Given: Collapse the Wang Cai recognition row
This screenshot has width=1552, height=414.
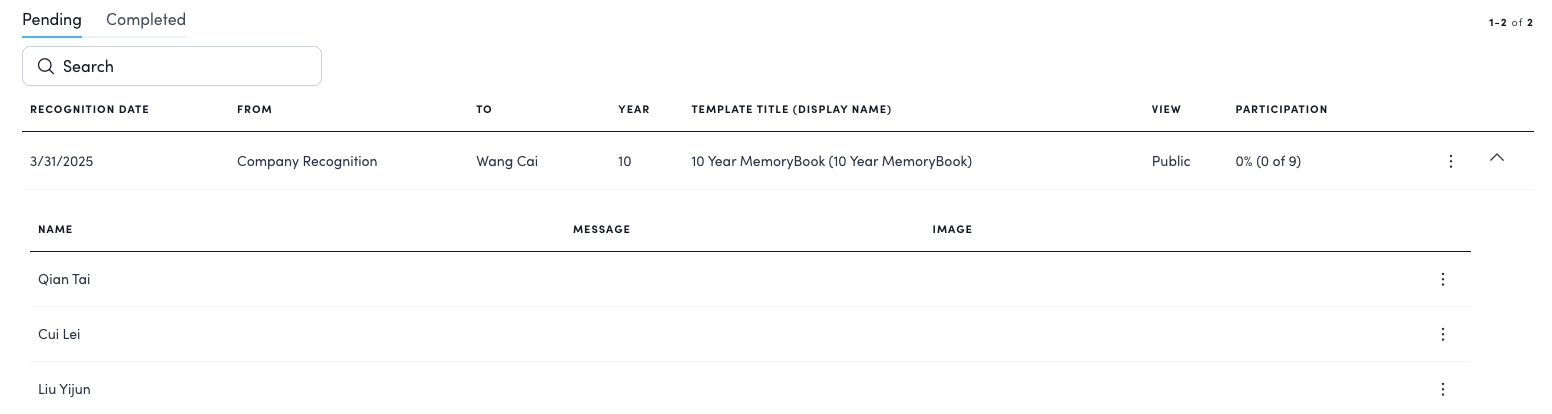Looking at the screenshot, I should 1497,158.
